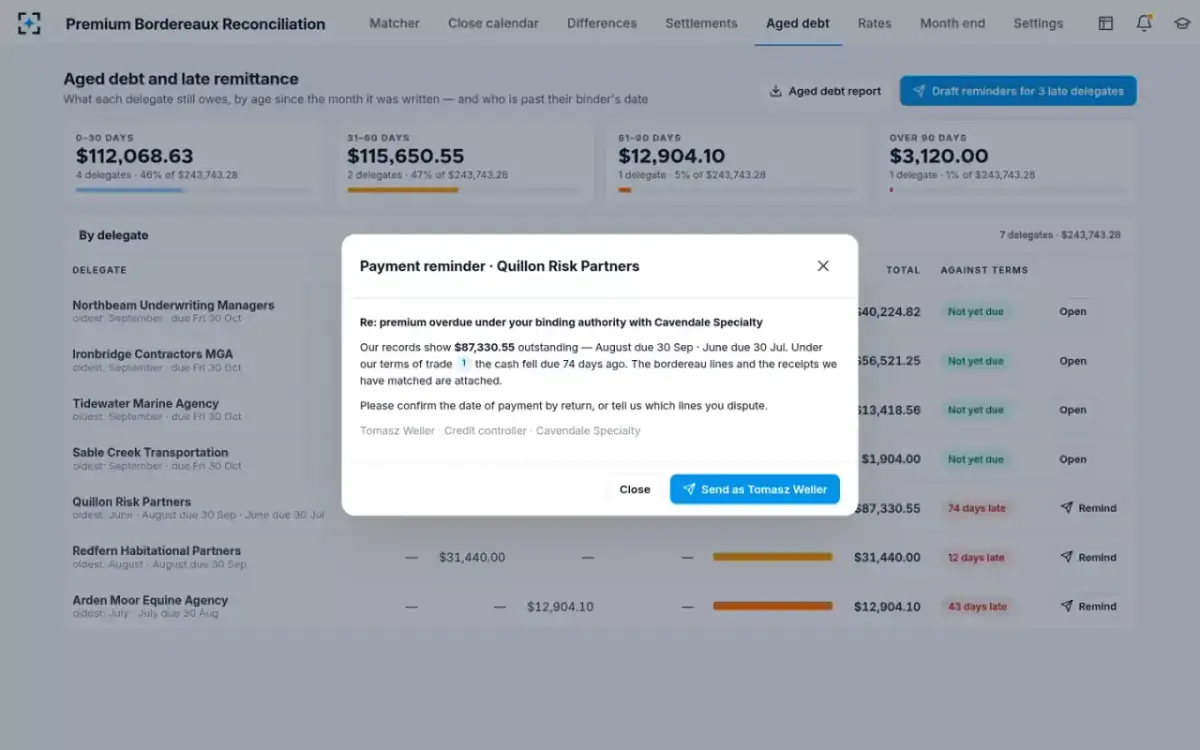Viewport: 1200px width, 750px height.
Task: Click the download icon on Aged debt report
Action: pos(775,91)
